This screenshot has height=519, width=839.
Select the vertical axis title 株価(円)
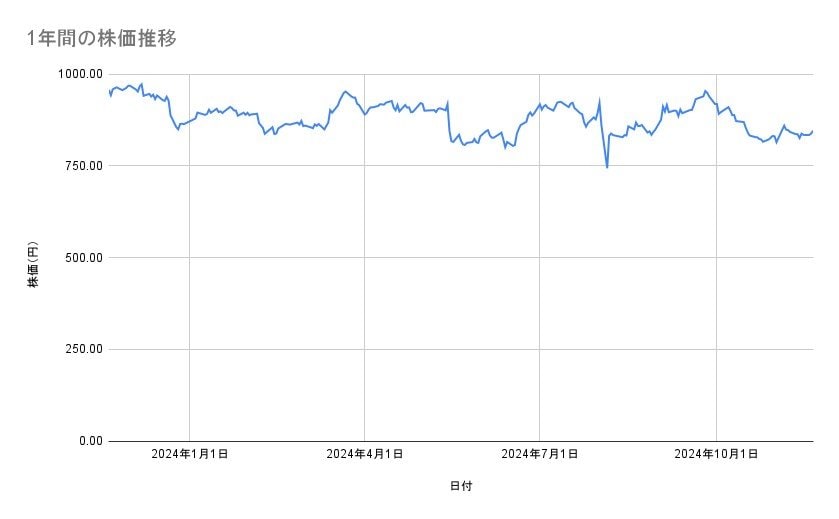pos(33,265)
